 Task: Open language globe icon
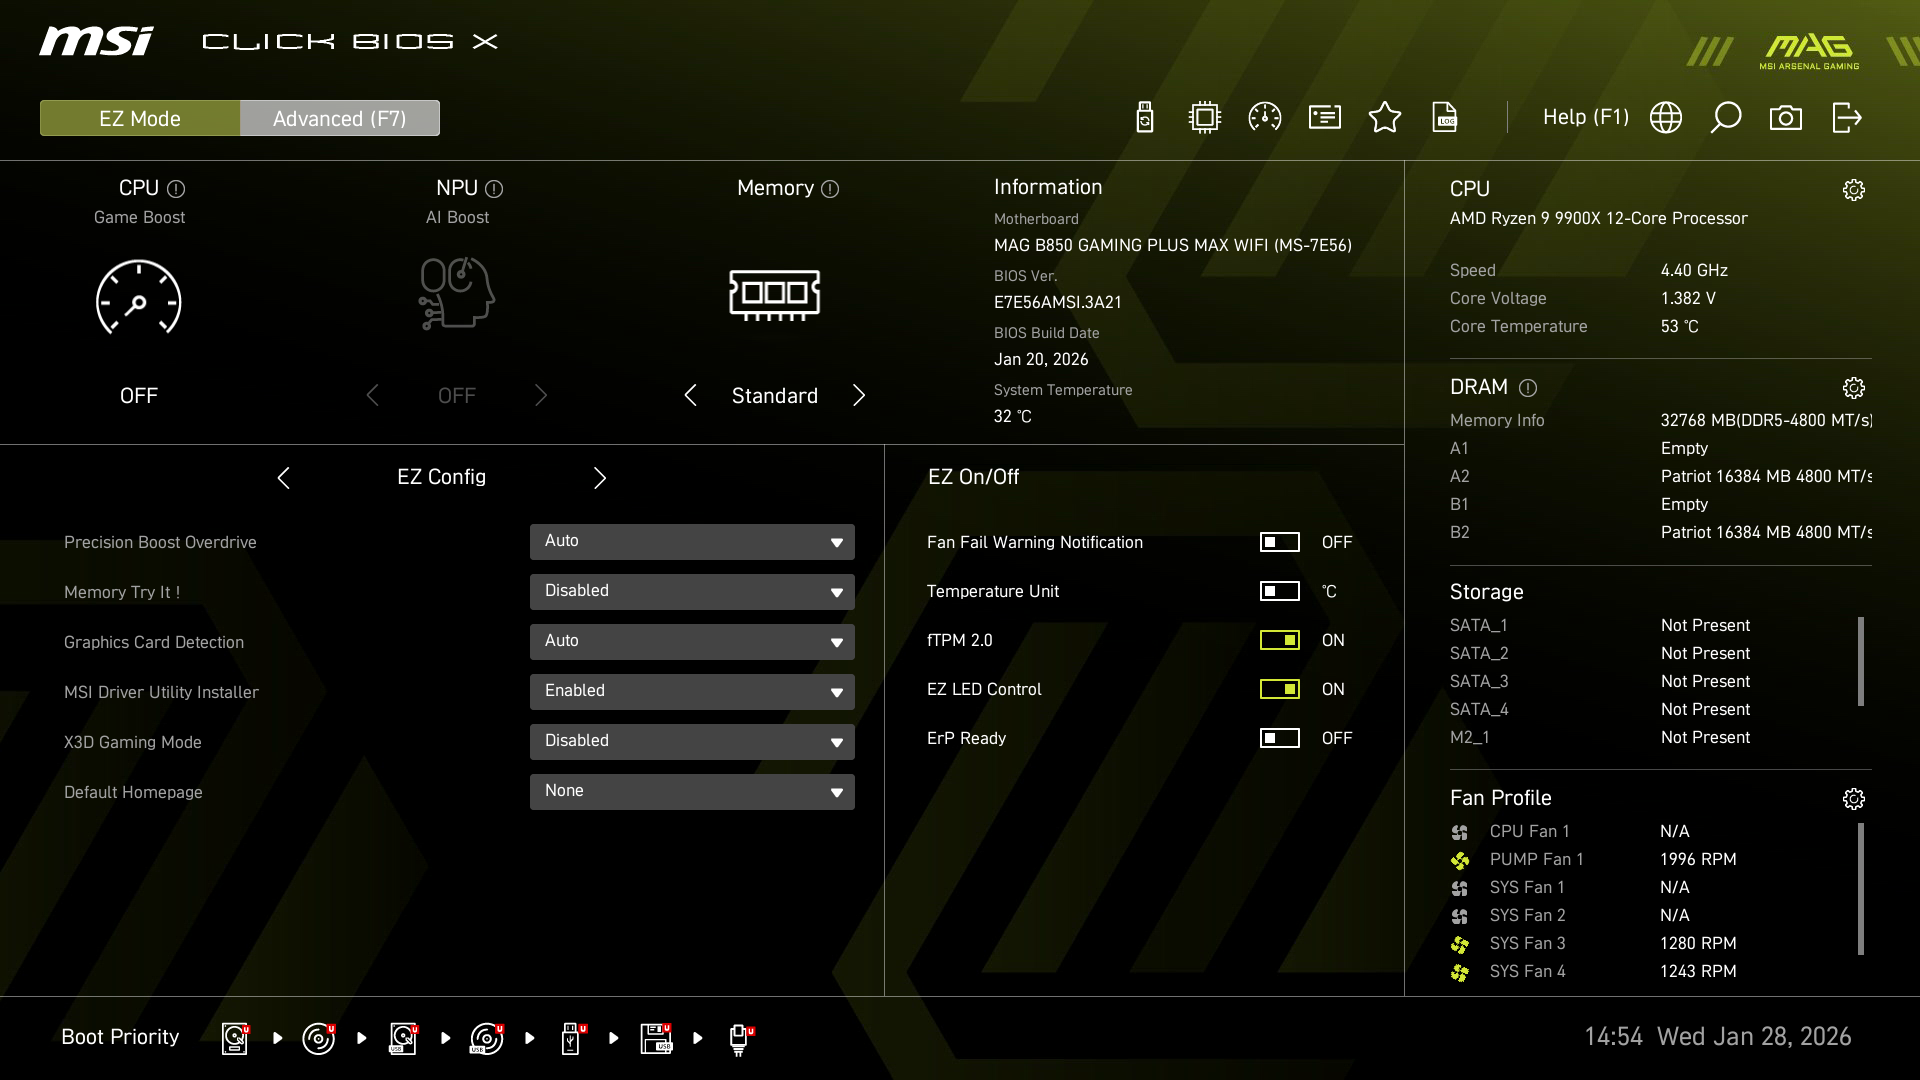(x=1666, y=118)
